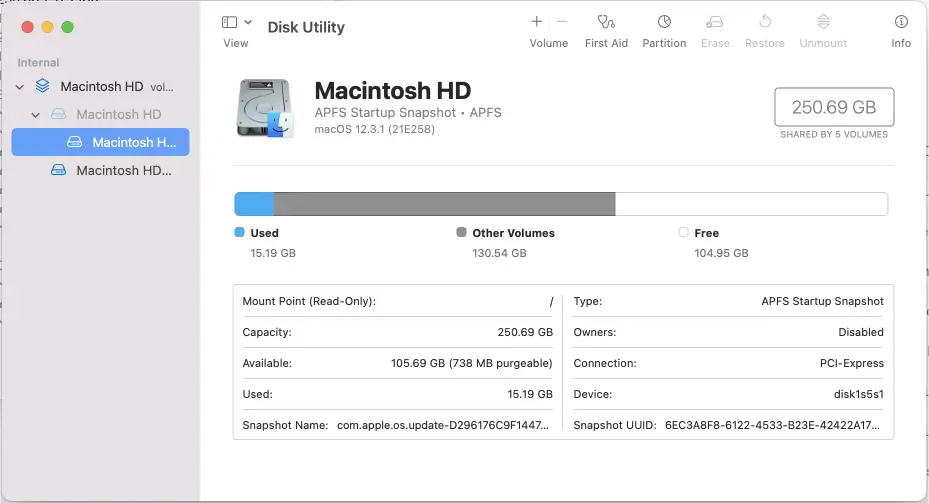Click the Disk Utility window title
The height and width of the screenshot is (503, 929).
click(x=306, y=27)
